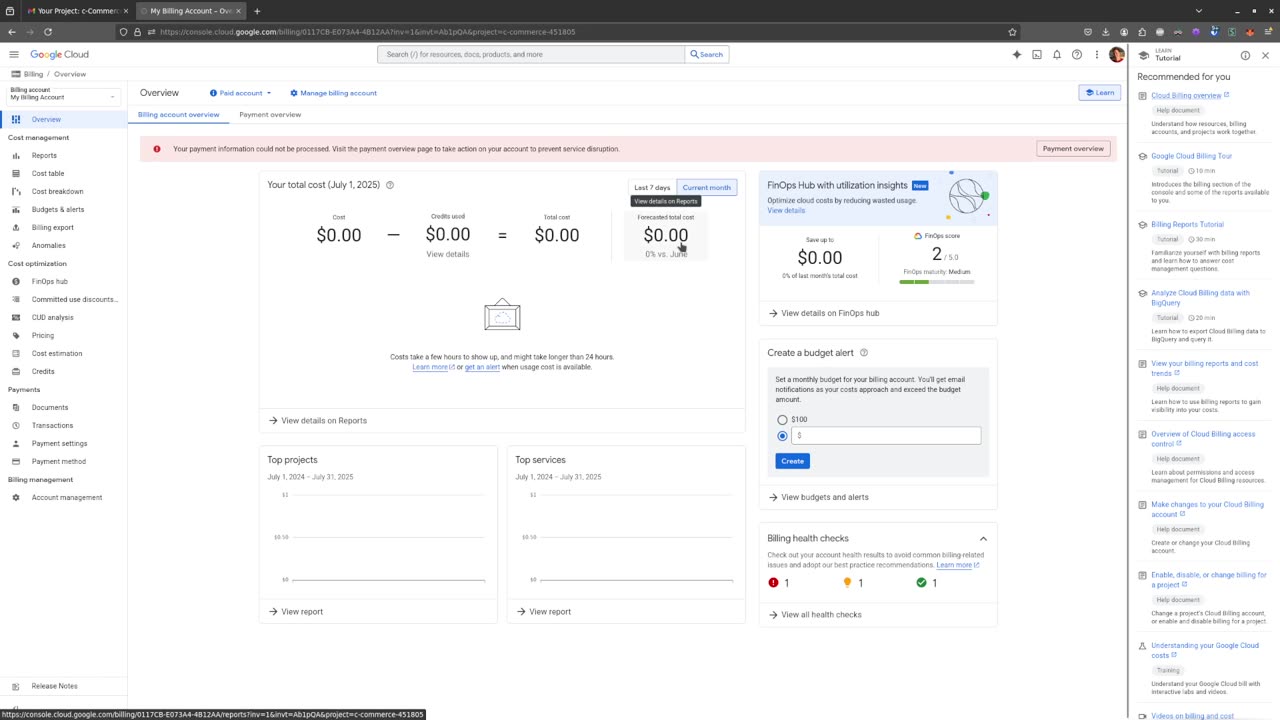Close the Tutorial side panel
1280x720 pixels.
point(1265,55)
